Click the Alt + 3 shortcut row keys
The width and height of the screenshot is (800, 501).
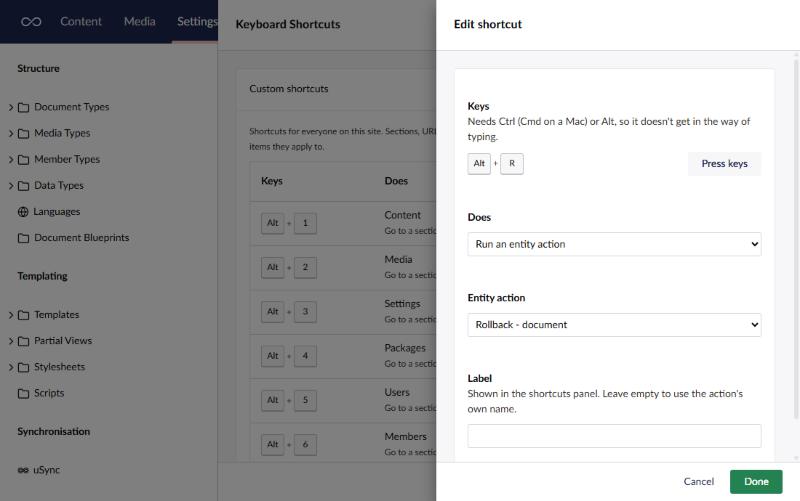289,312
